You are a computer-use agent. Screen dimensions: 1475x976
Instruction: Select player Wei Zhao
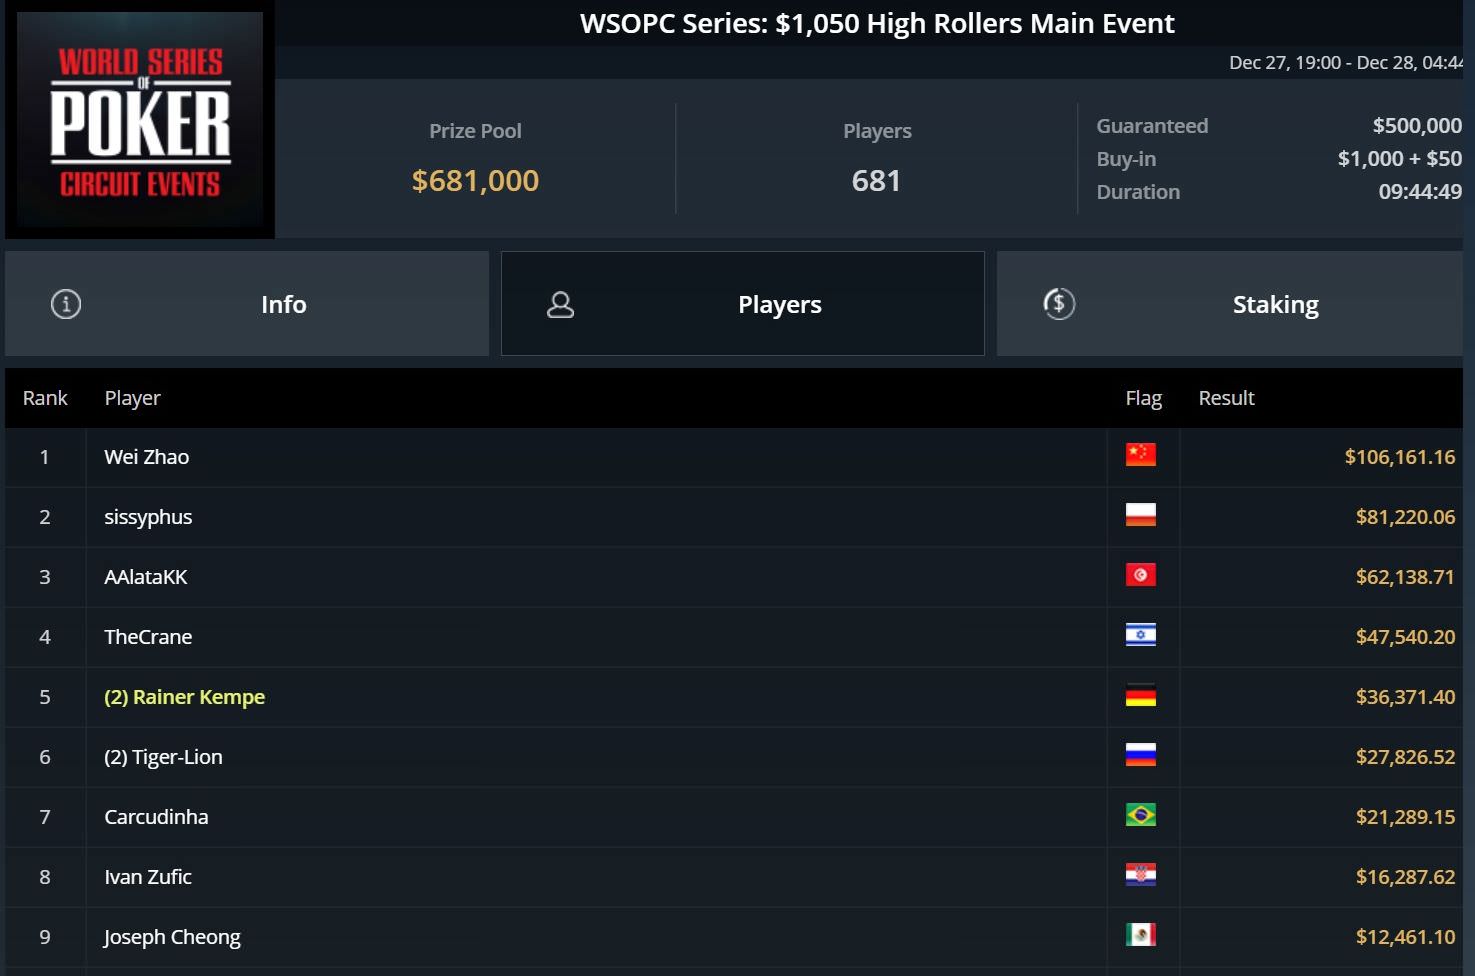[x=147, y=457]
